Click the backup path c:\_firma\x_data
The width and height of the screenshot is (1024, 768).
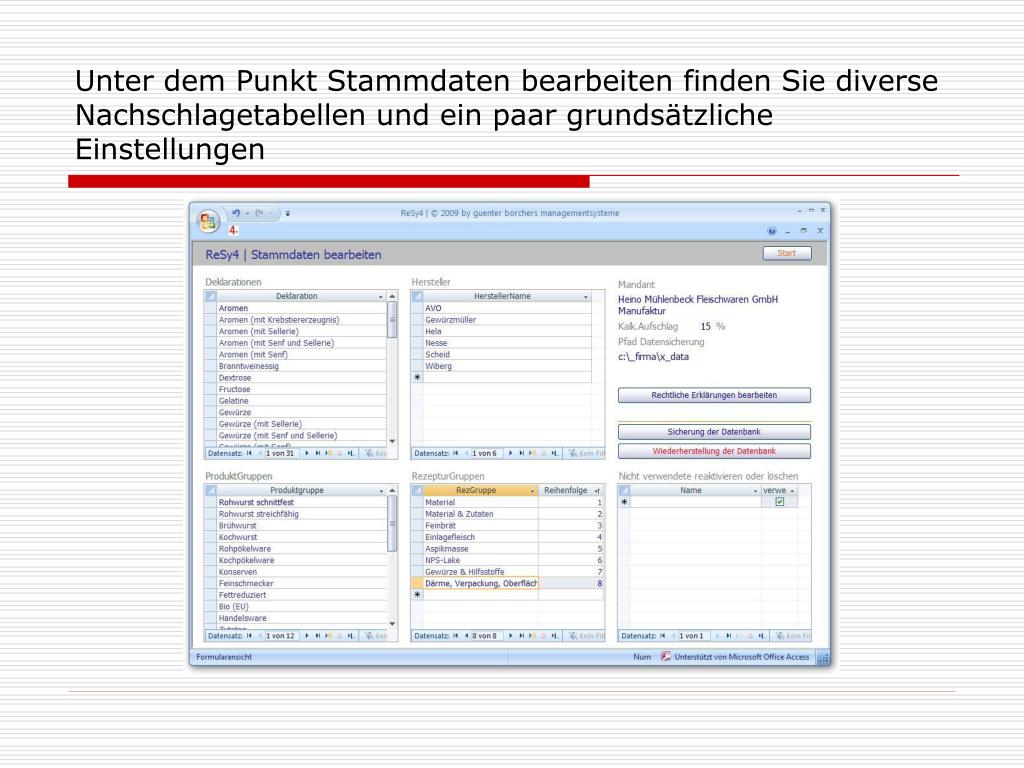click(x=653, y=357)
